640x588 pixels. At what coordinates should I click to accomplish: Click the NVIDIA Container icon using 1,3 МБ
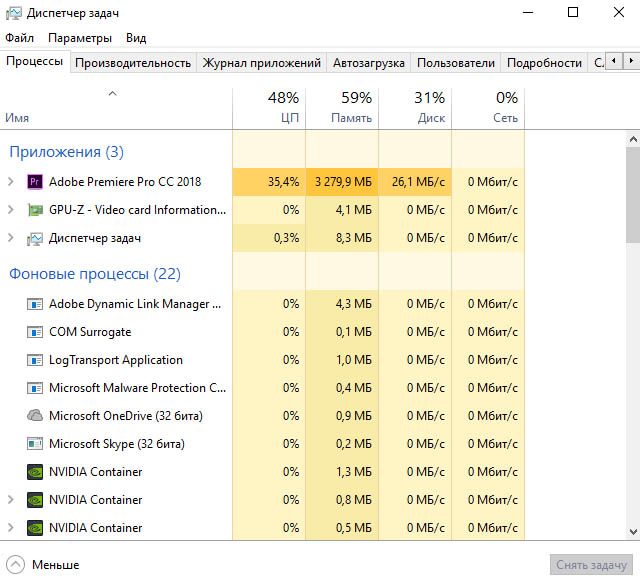(35, 472)
